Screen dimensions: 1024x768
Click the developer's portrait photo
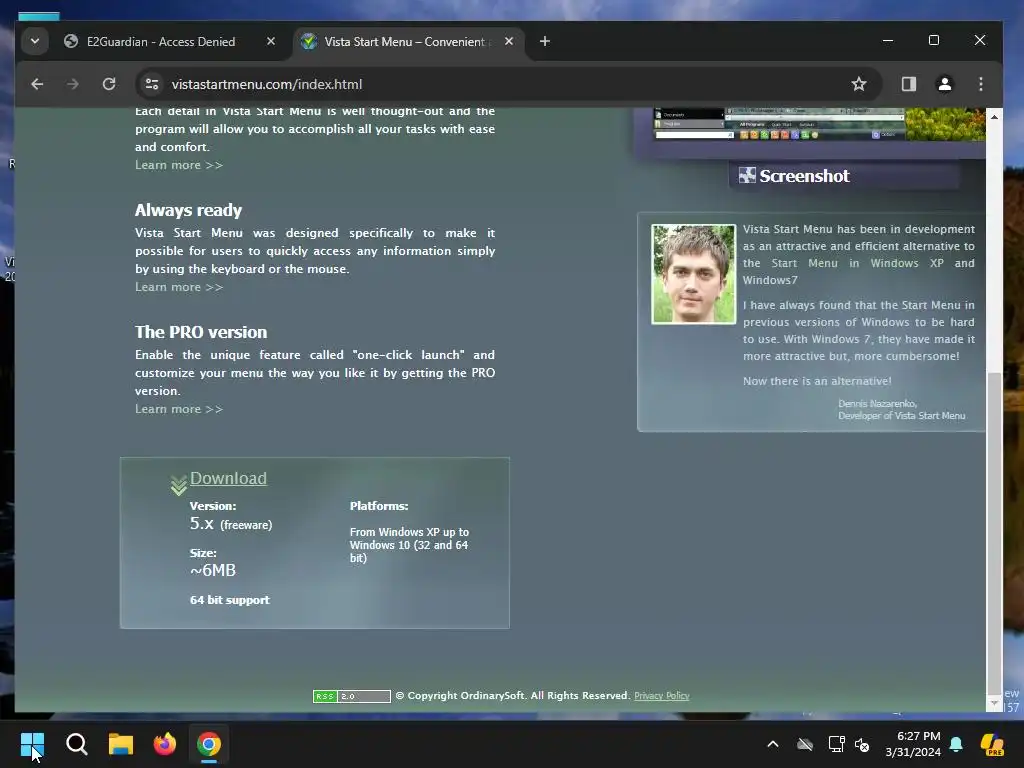pos(694,274)
